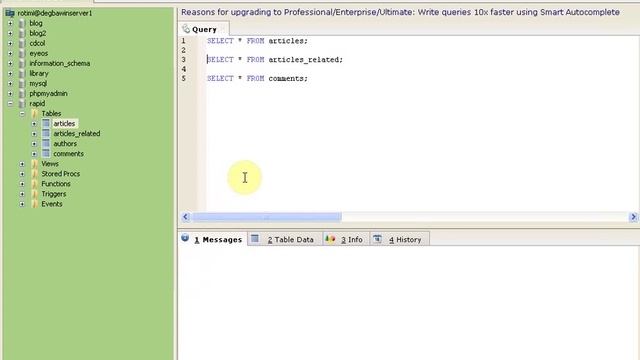Image resolution: width=640 pixels, height=360 pixels.
Task: Select the Stored Procs folder label
Action: tap(60, 174)
